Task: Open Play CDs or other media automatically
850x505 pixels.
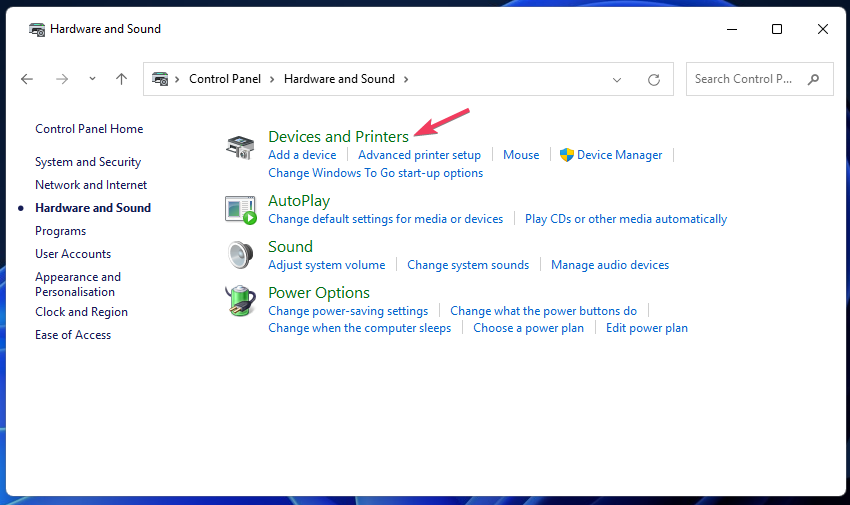Action: click(x=626, y=219)
